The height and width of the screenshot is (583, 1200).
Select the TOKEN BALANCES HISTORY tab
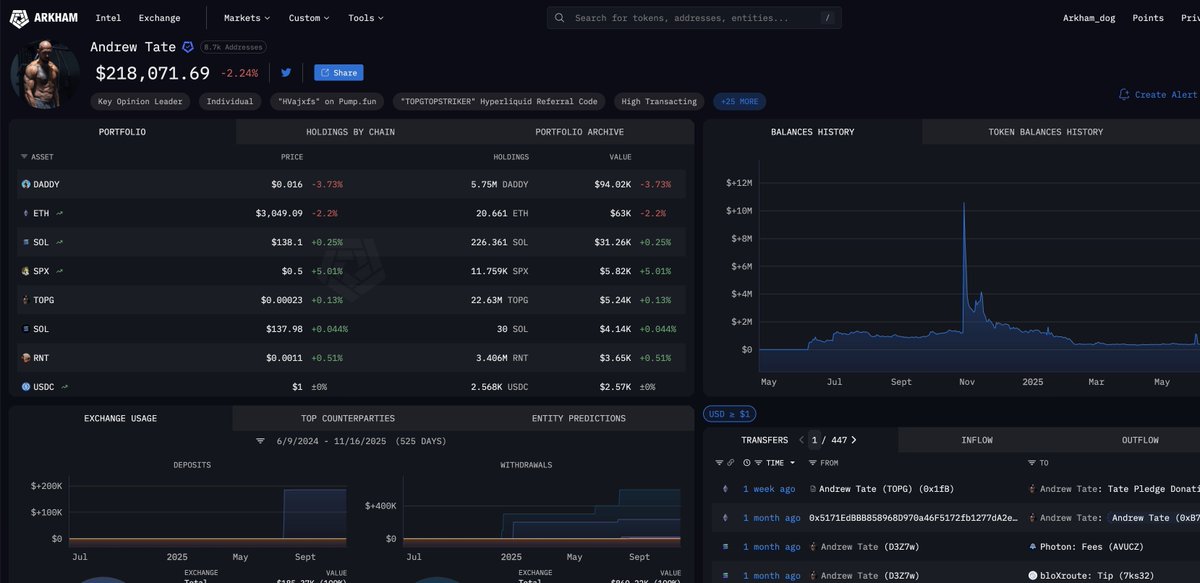click(1045, 132)
